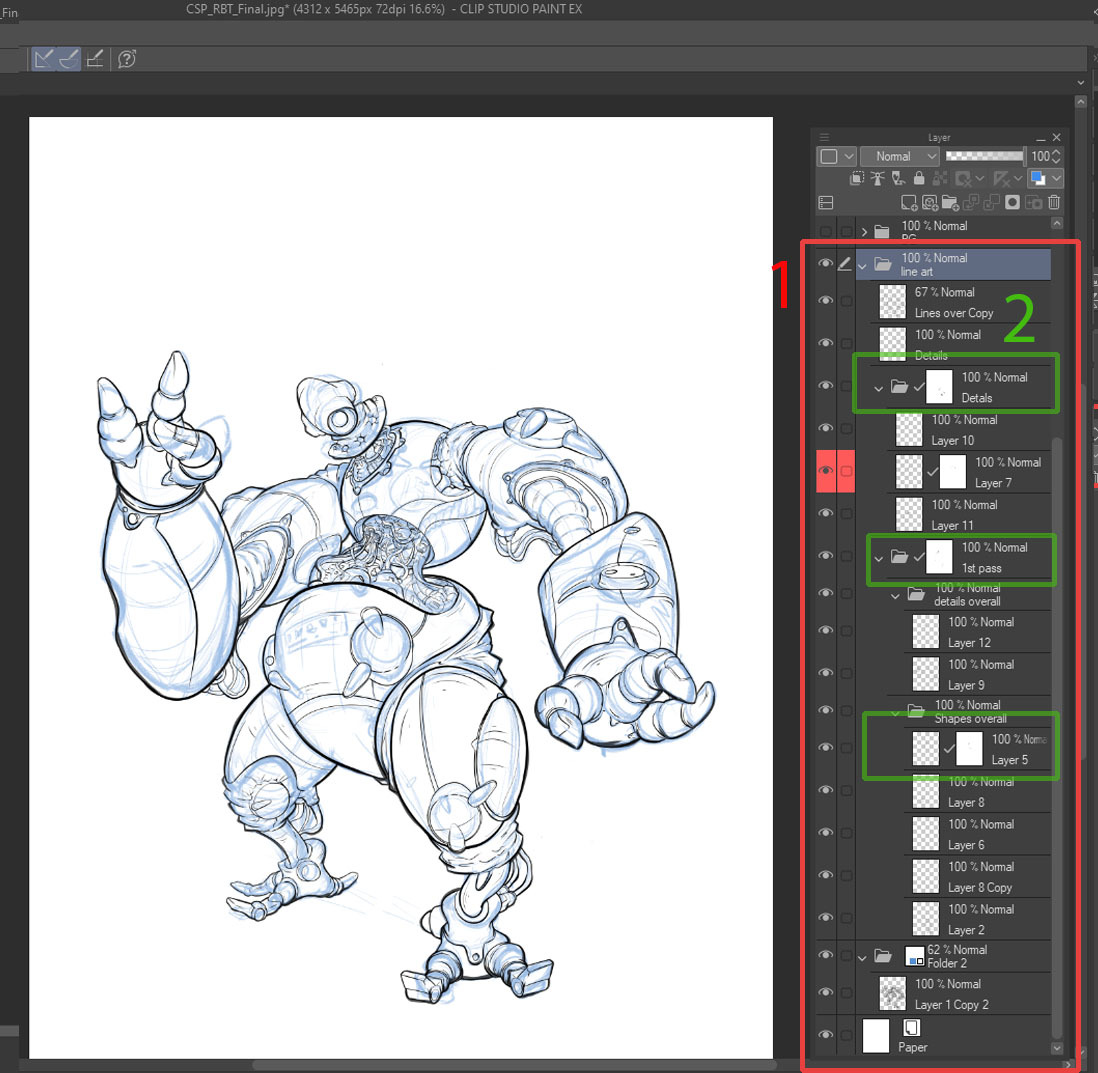Collapse the Folder 2 group

(x=862, y=955)
